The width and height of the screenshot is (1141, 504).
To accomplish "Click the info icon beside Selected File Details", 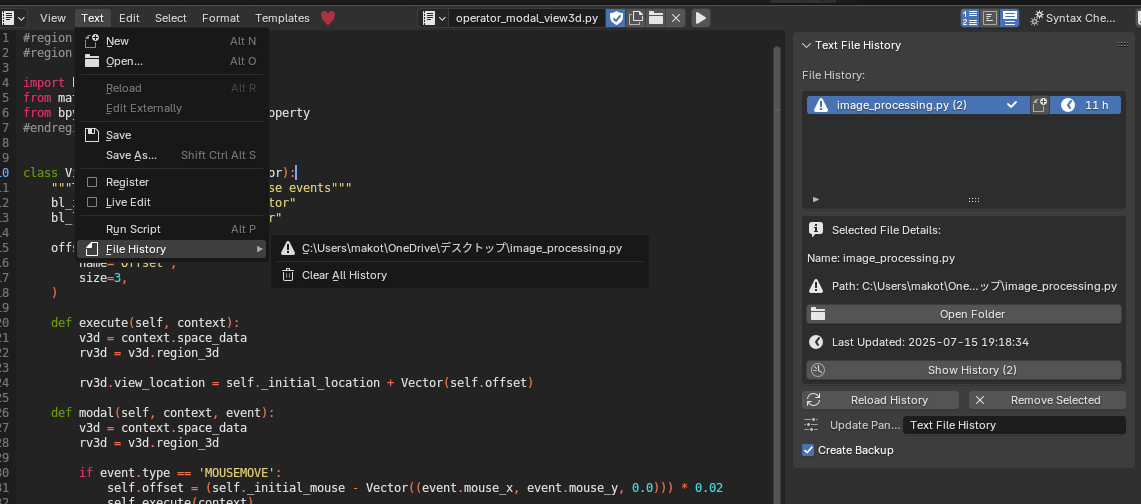I will 816,230.
